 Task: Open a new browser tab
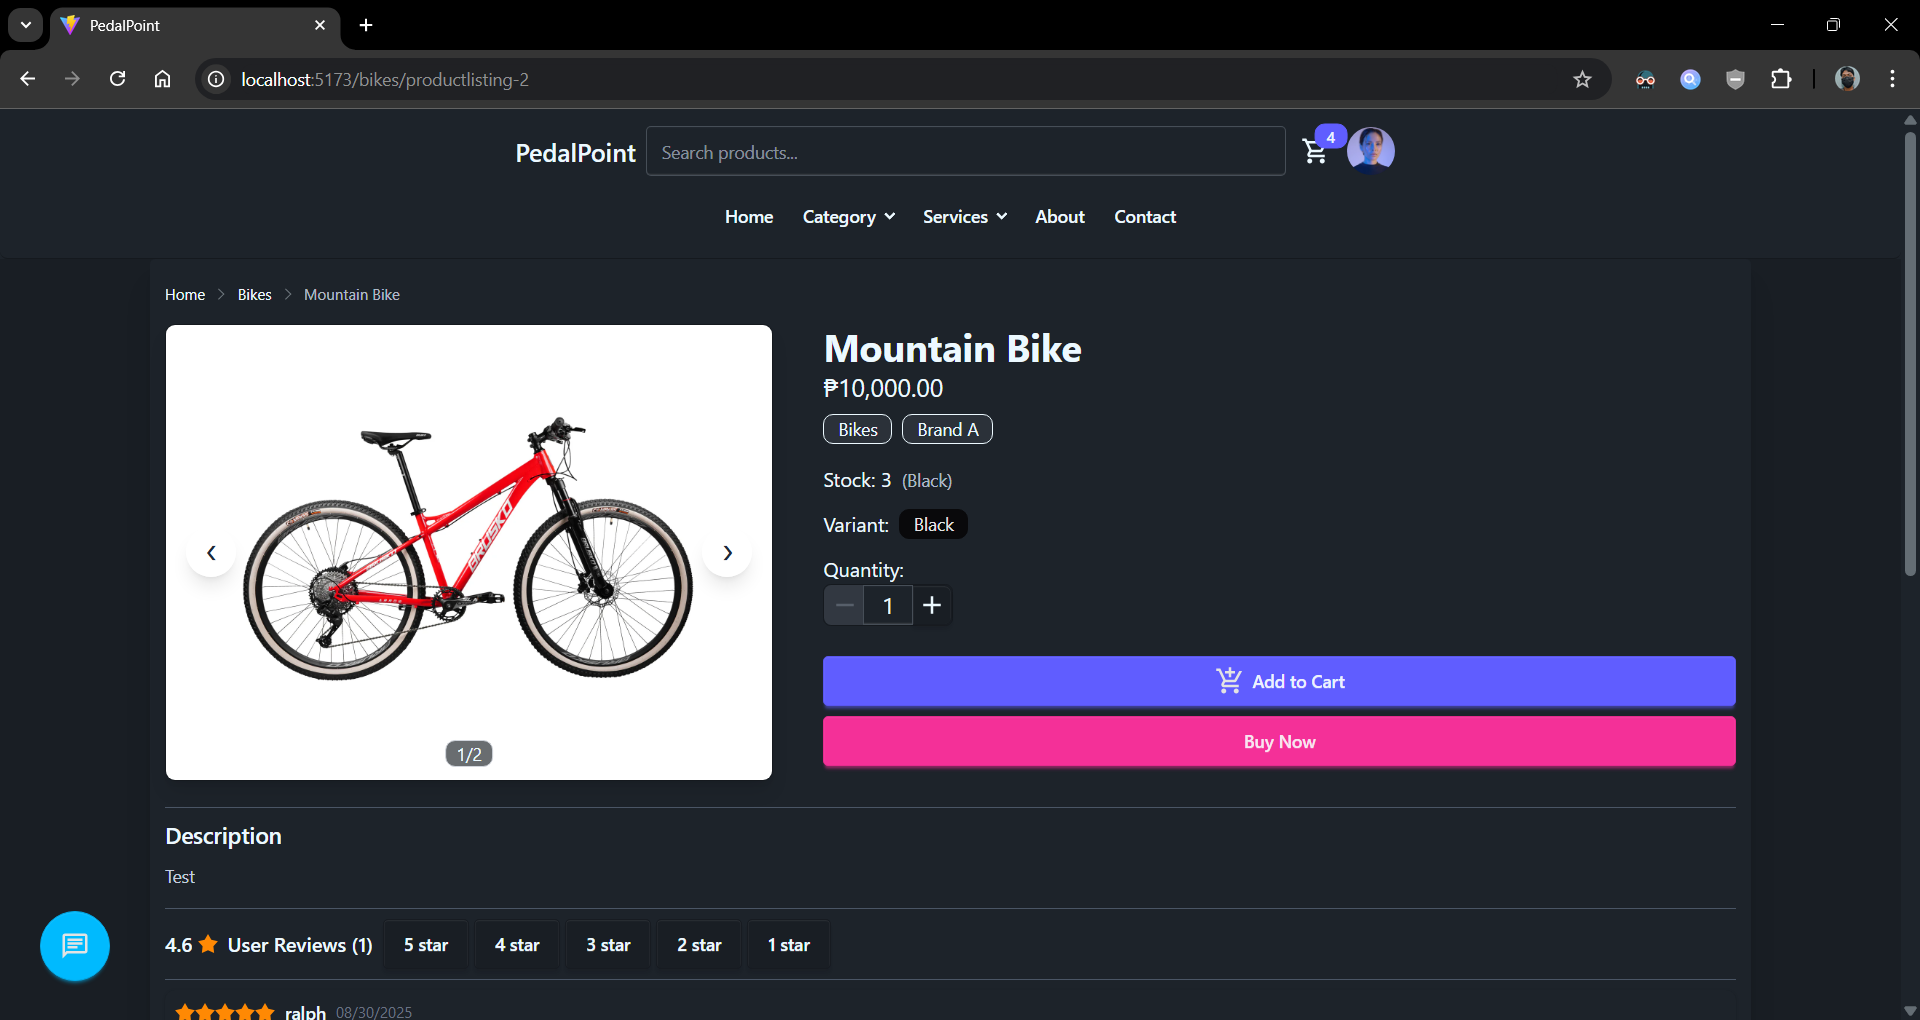coord(366,25)
